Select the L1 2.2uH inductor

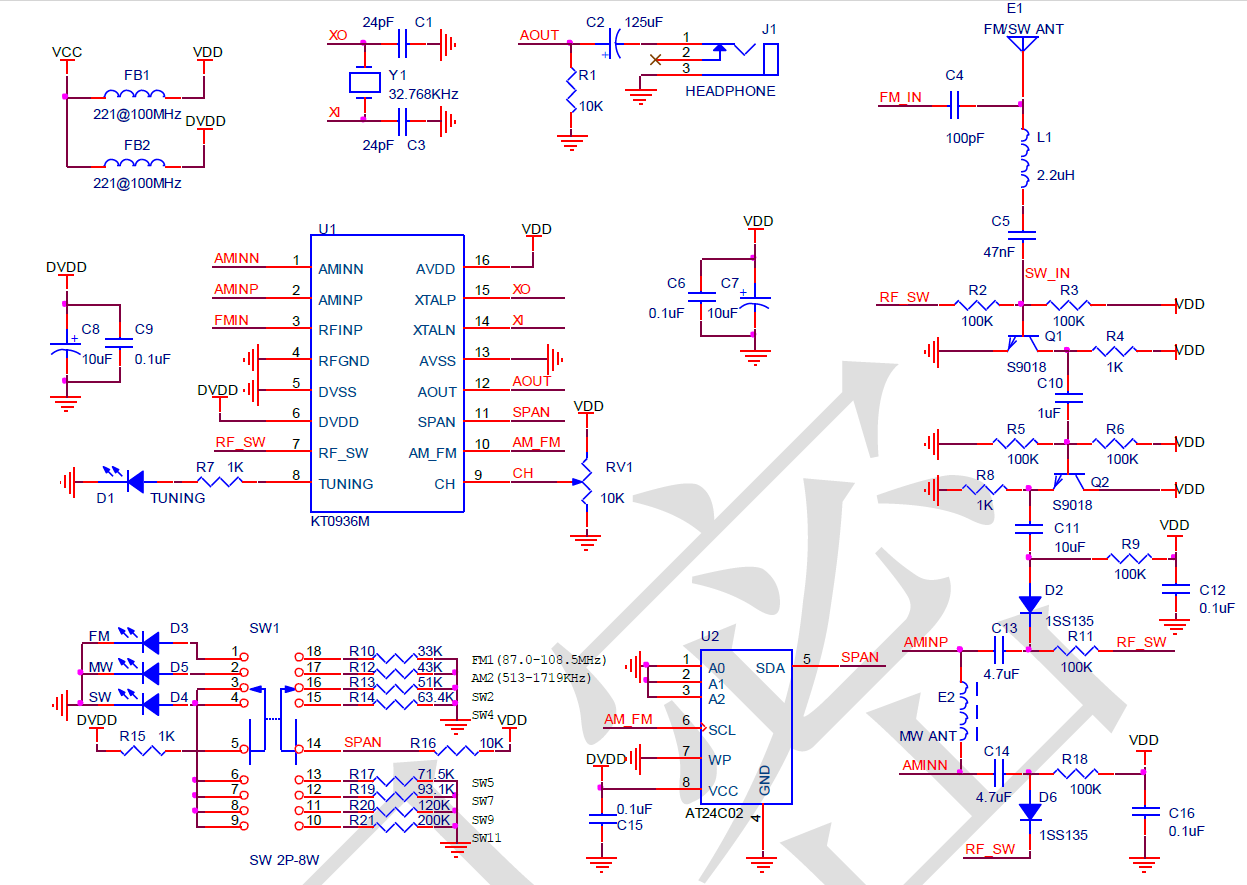click(x=1023, y=159)
